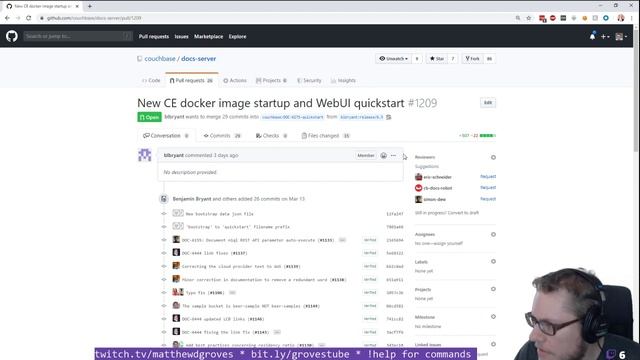Screen dimensions: 640x360
Task: Open Reviewers gear settings
Action: point(493,157)
